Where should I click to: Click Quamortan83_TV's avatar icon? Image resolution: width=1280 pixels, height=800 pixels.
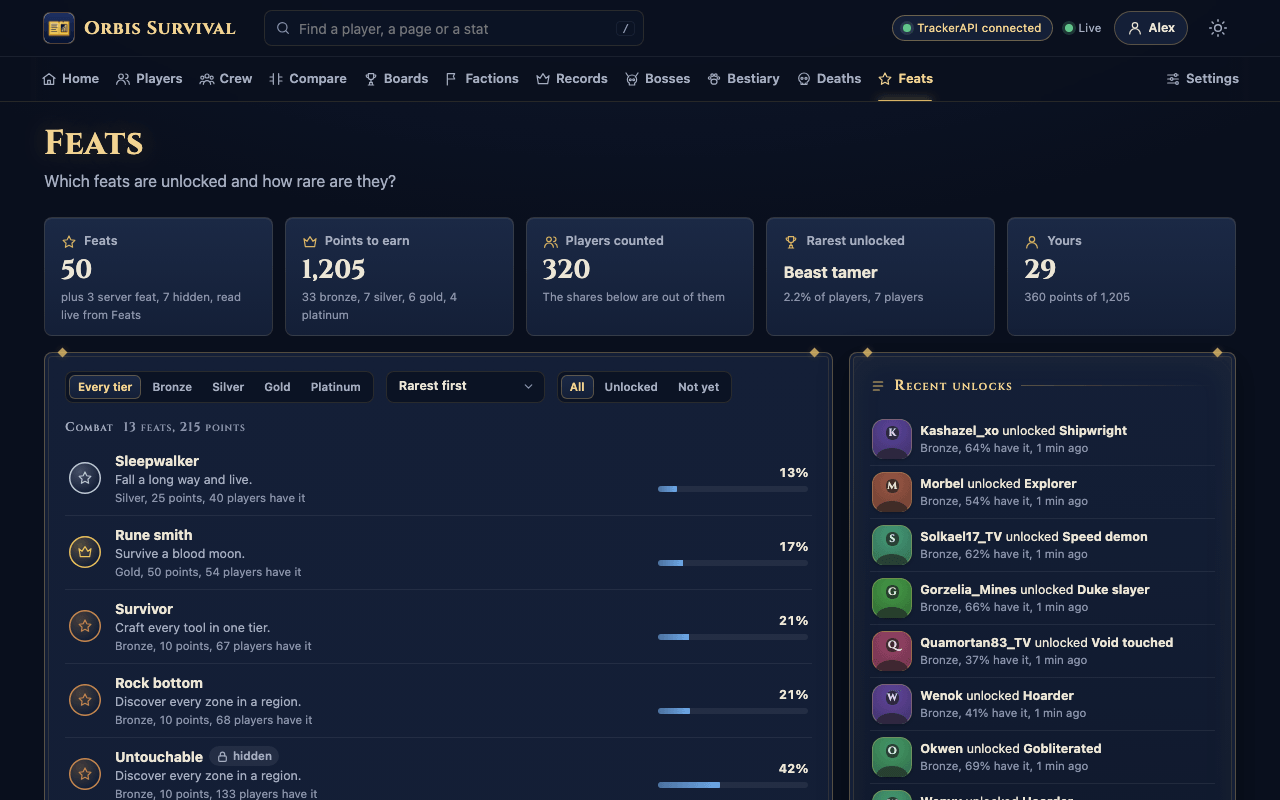coord(892,651)
